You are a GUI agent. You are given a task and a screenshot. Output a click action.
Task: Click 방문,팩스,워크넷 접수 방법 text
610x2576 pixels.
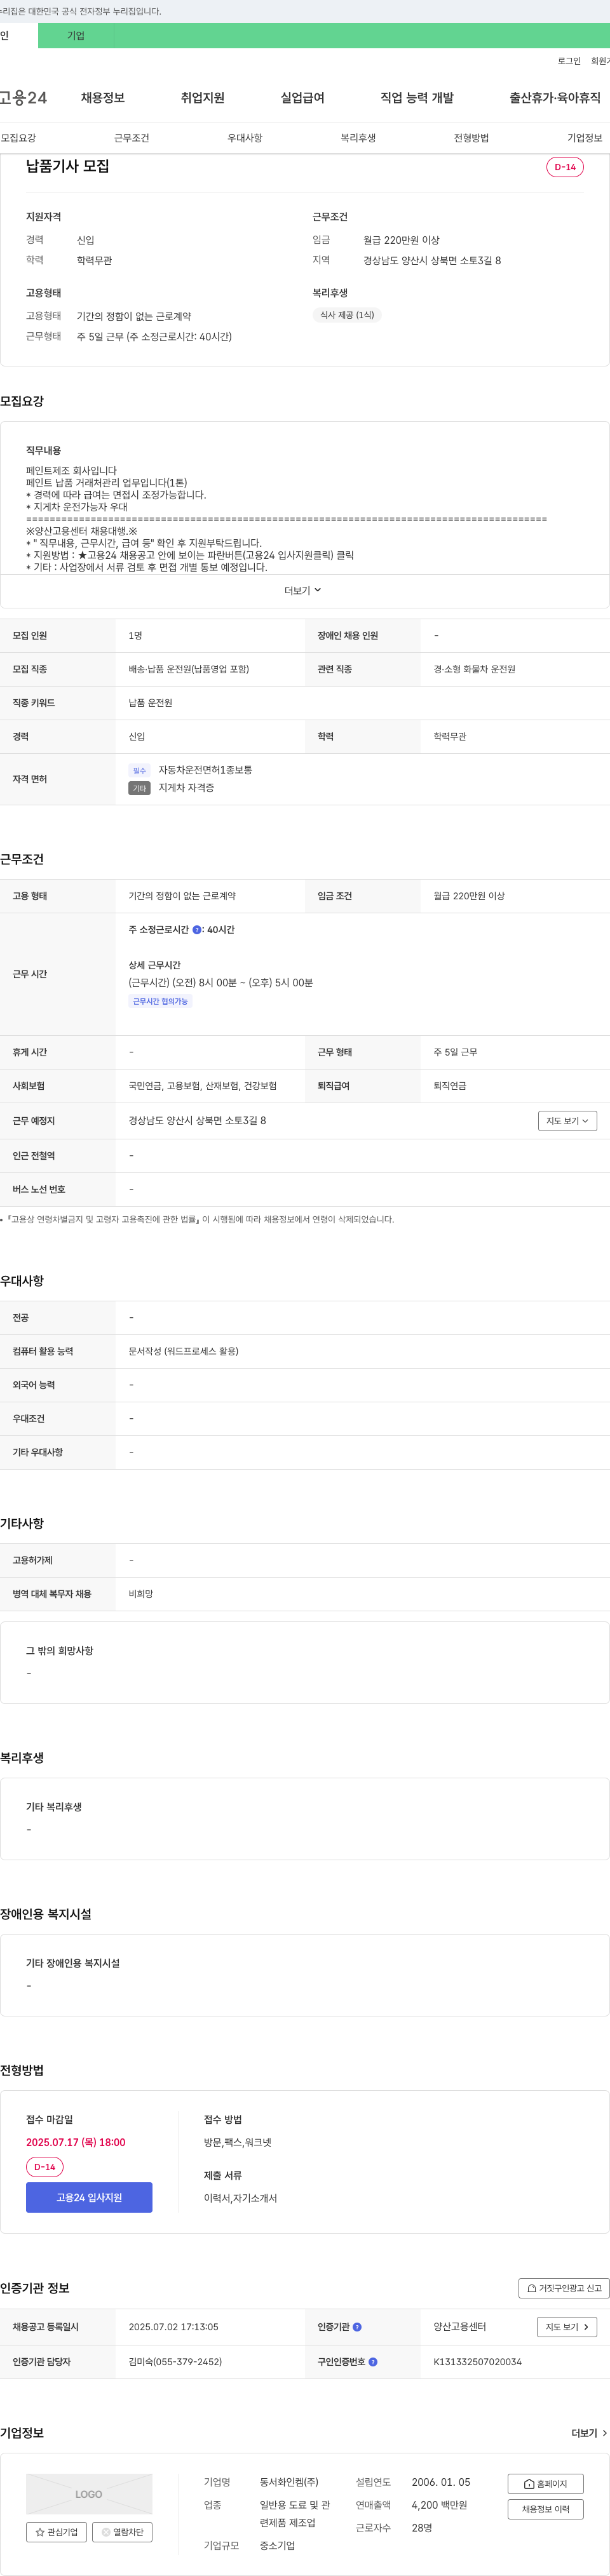[238, 2142]
